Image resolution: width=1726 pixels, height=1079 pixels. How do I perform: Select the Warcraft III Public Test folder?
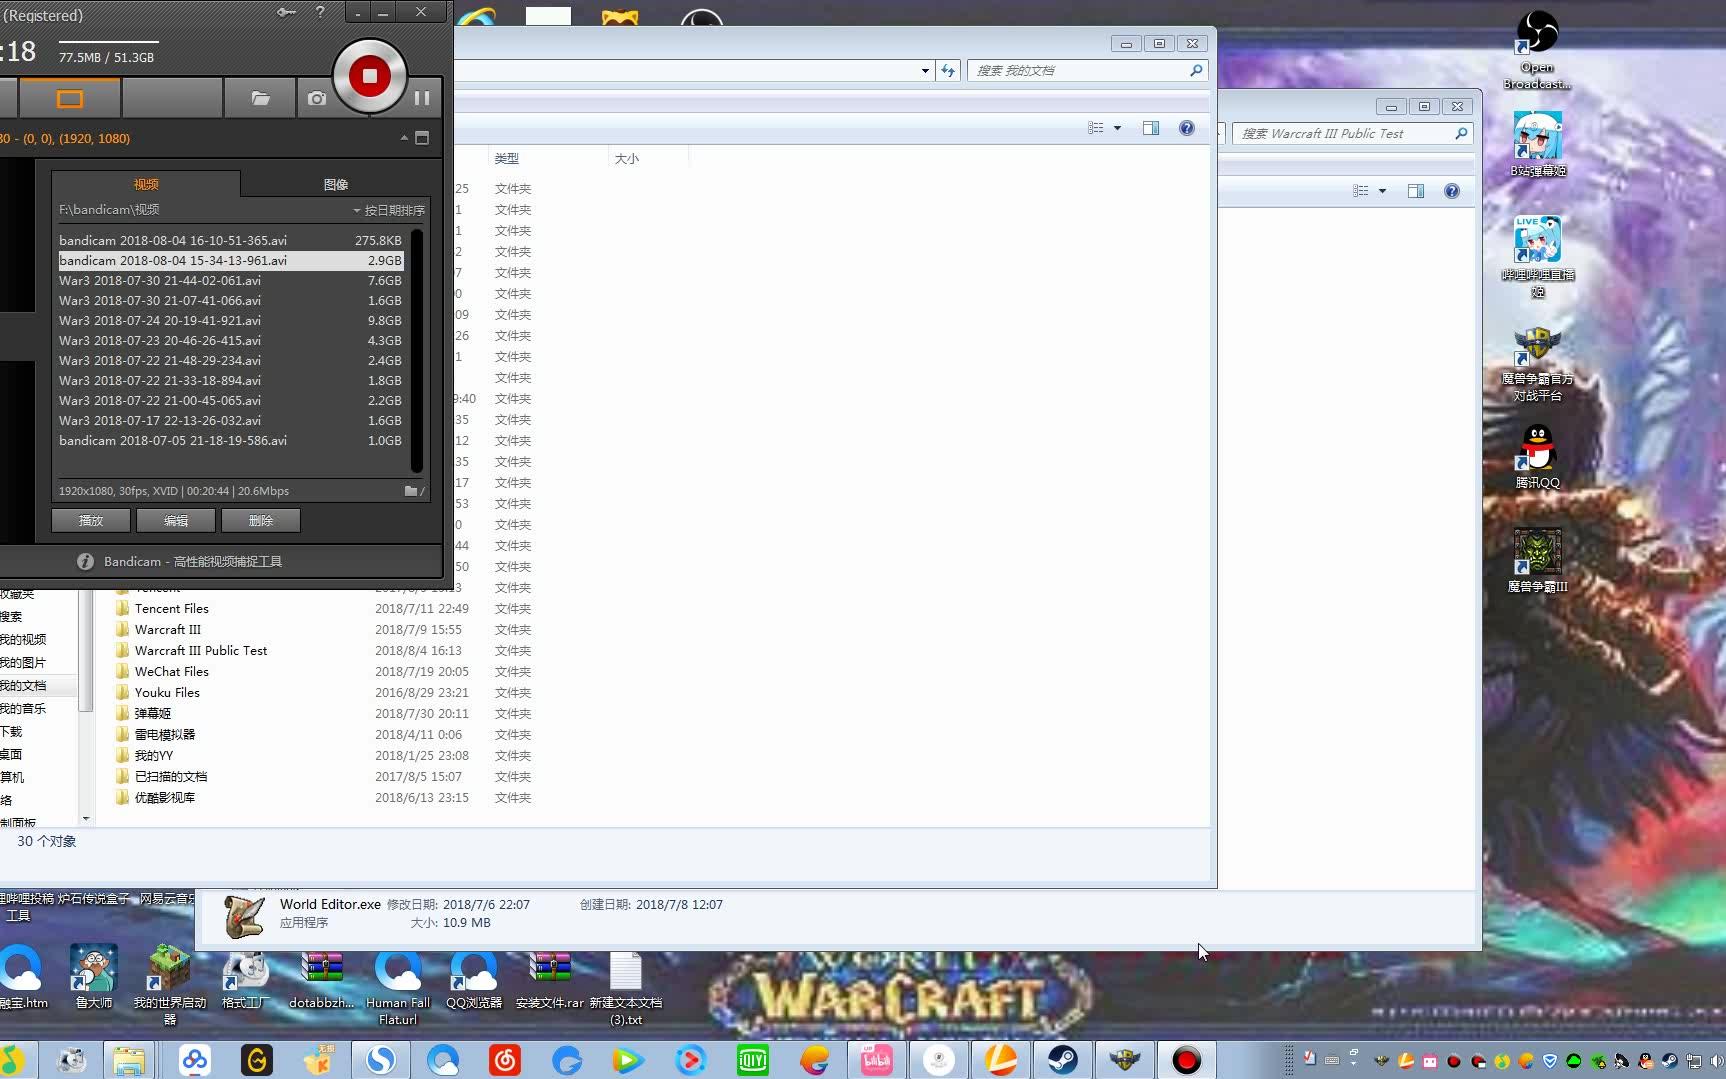point(201,650)
